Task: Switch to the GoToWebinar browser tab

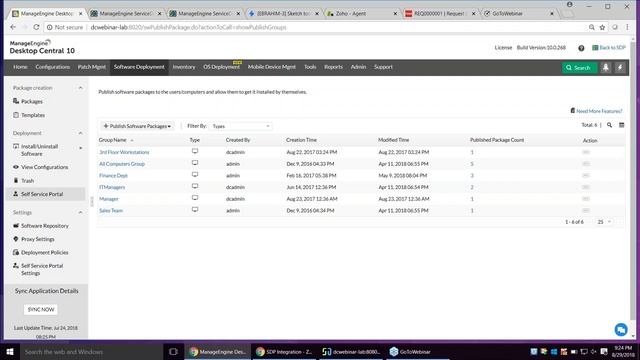Action: (519, 13)
